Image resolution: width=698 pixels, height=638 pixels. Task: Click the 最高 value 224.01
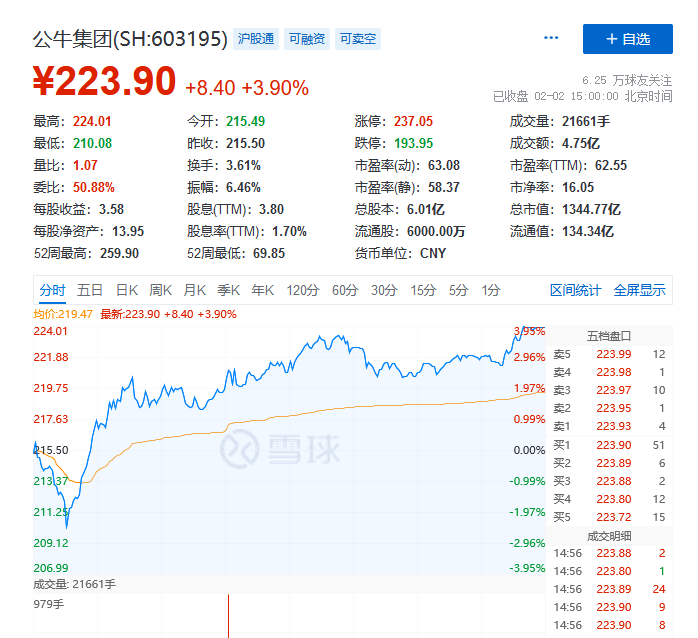[92, 121]
